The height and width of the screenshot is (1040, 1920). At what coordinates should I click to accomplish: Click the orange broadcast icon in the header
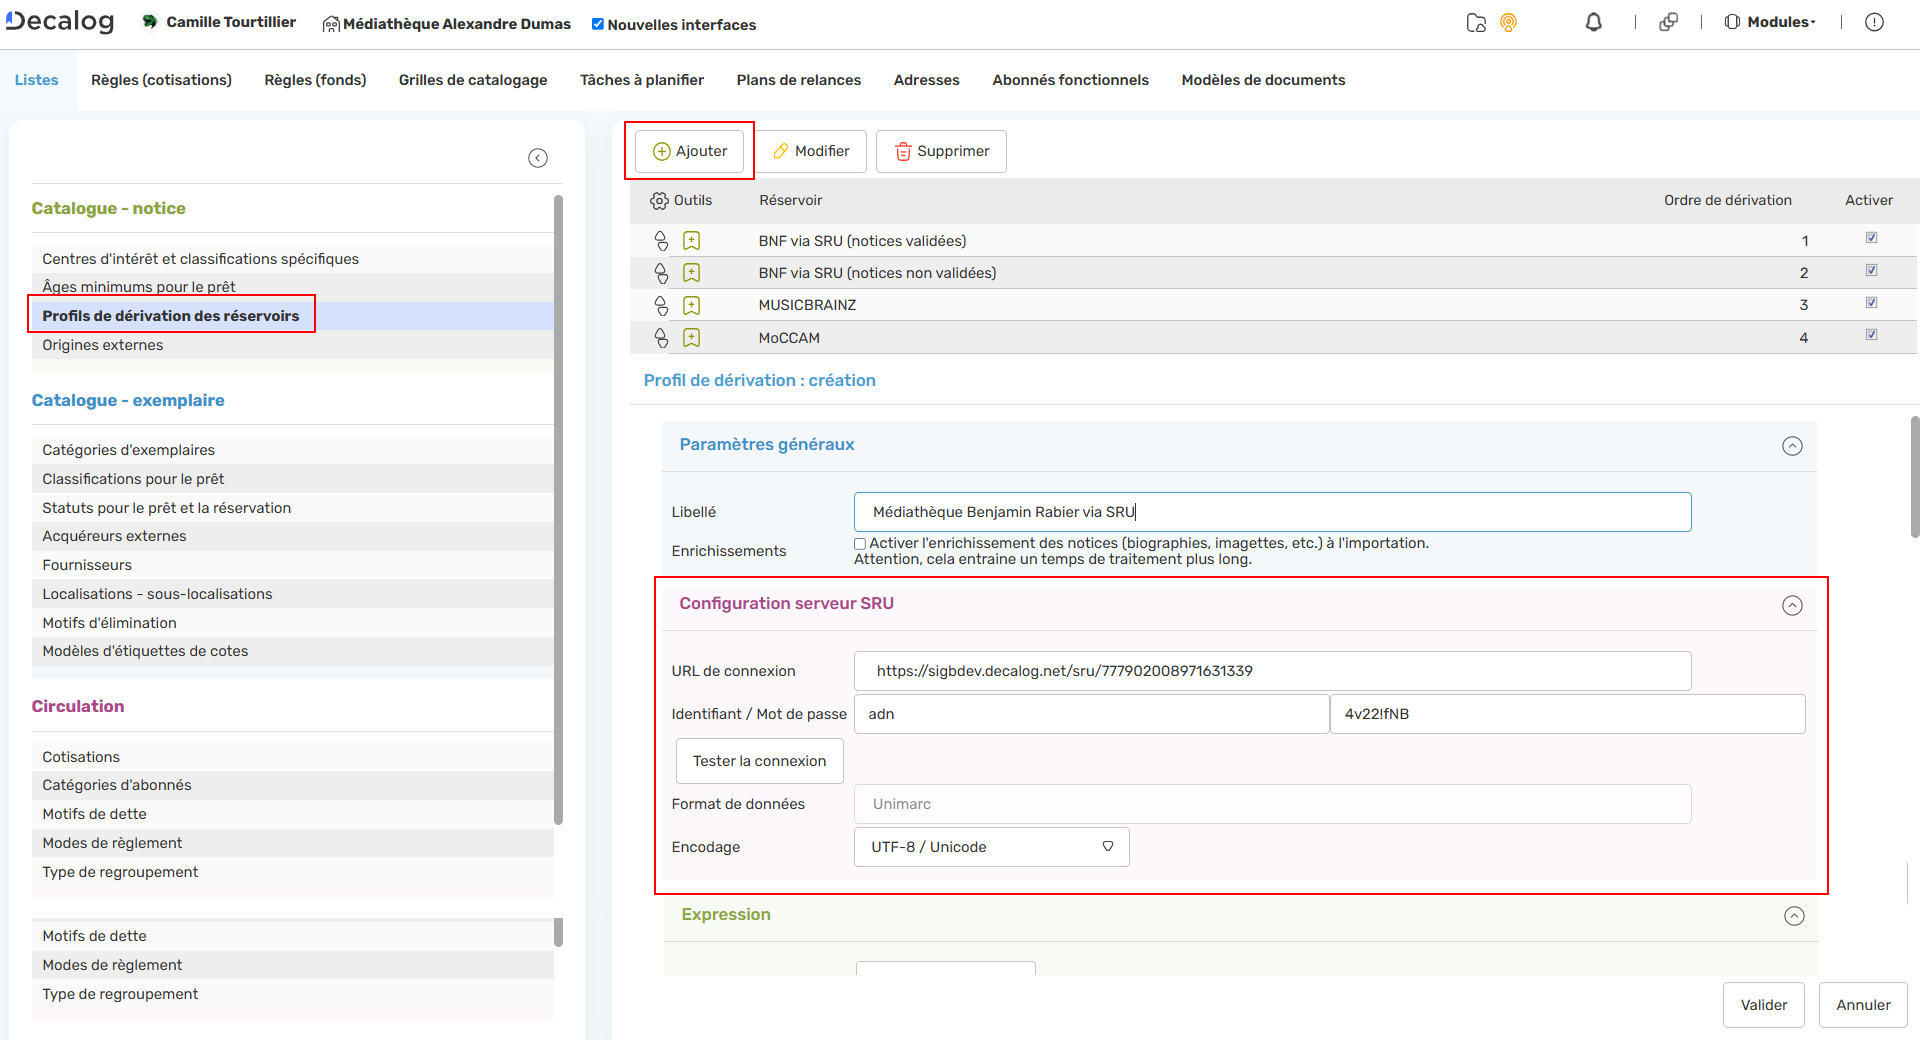[1509, 21]
